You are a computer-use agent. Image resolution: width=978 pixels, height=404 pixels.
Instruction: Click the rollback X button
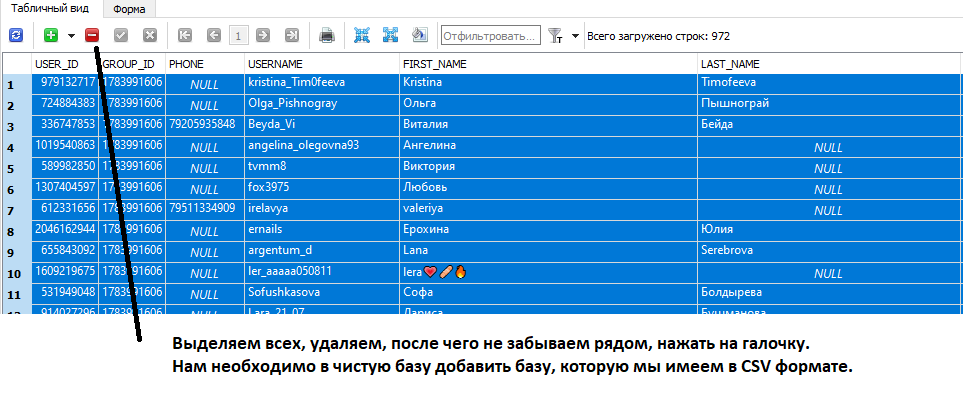pos(150,35)
